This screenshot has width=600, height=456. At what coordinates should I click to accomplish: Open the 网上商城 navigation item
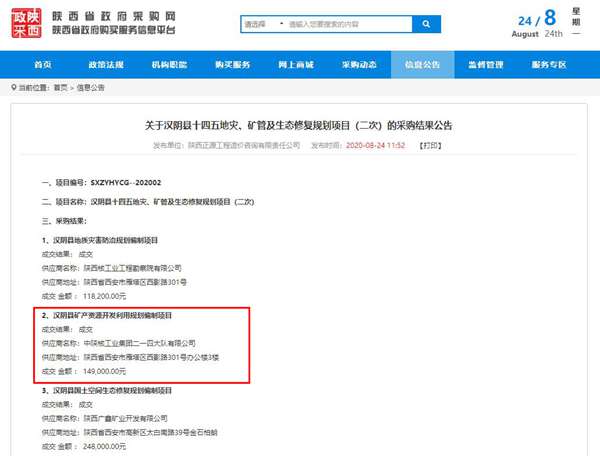click(x=296, y=64)
